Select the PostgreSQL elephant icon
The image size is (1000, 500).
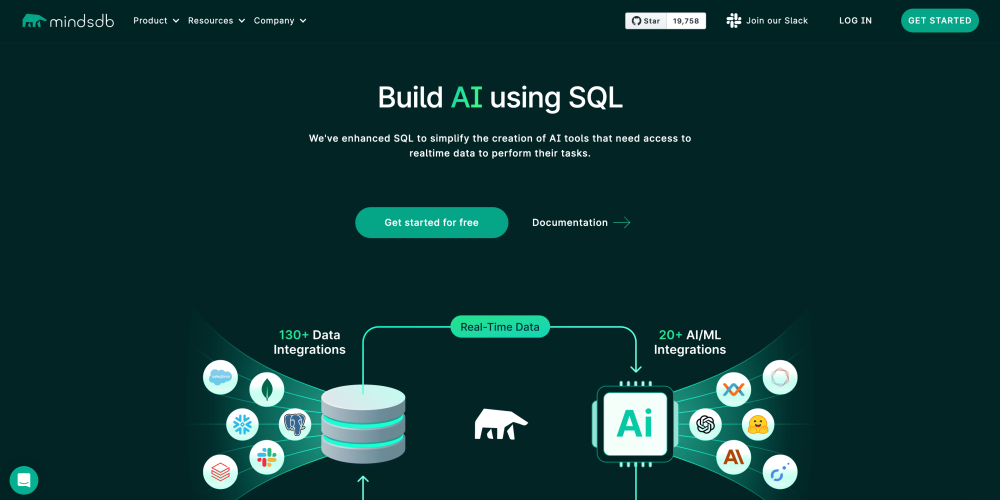click(294, 425)
